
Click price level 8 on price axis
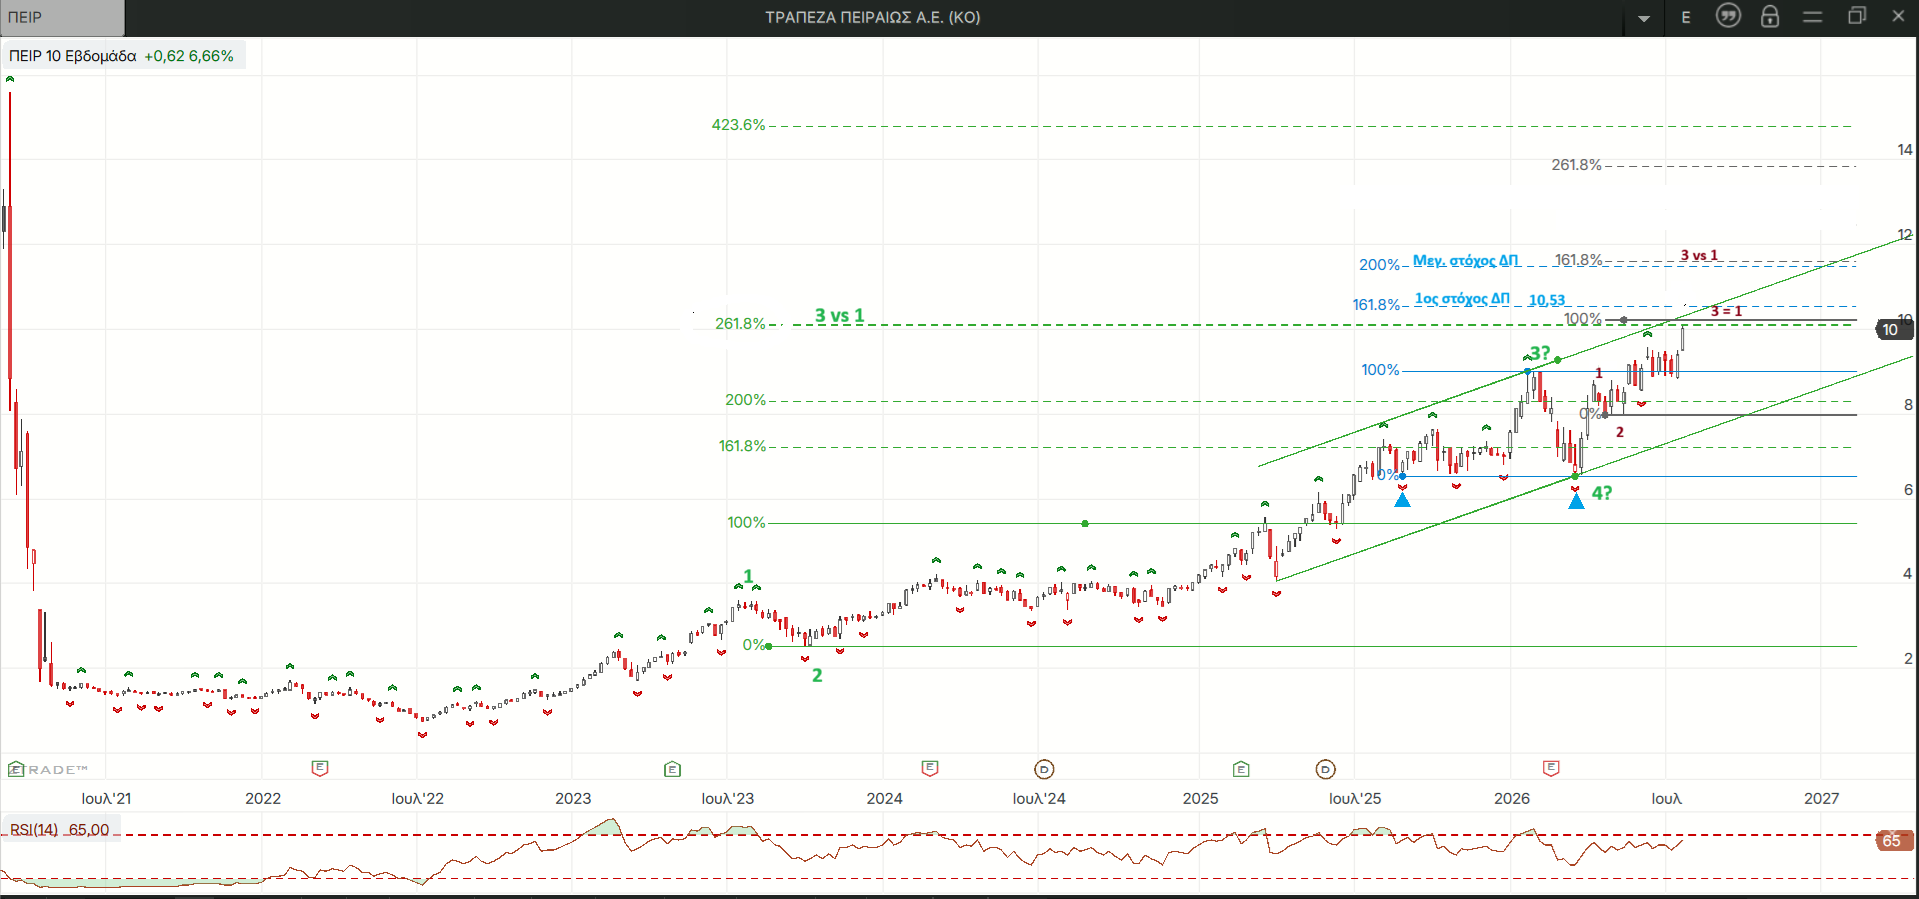pyautogui.click(x=1908, y=405)
